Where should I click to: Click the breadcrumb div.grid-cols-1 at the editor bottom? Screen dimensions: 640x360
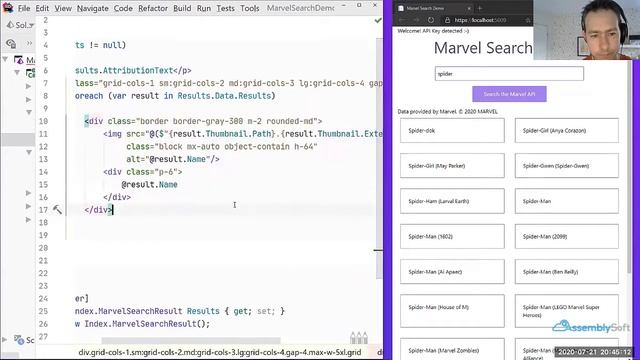pos(220,352)
